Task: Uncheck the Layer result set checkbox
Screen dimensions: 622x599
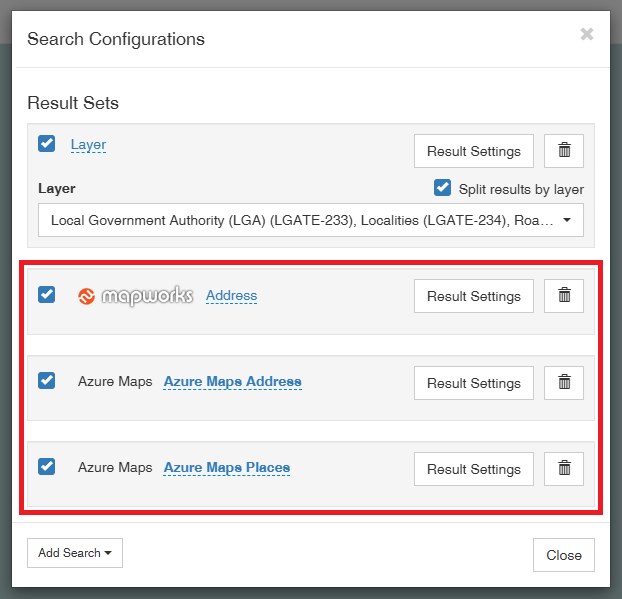Action: click(46, 144)
